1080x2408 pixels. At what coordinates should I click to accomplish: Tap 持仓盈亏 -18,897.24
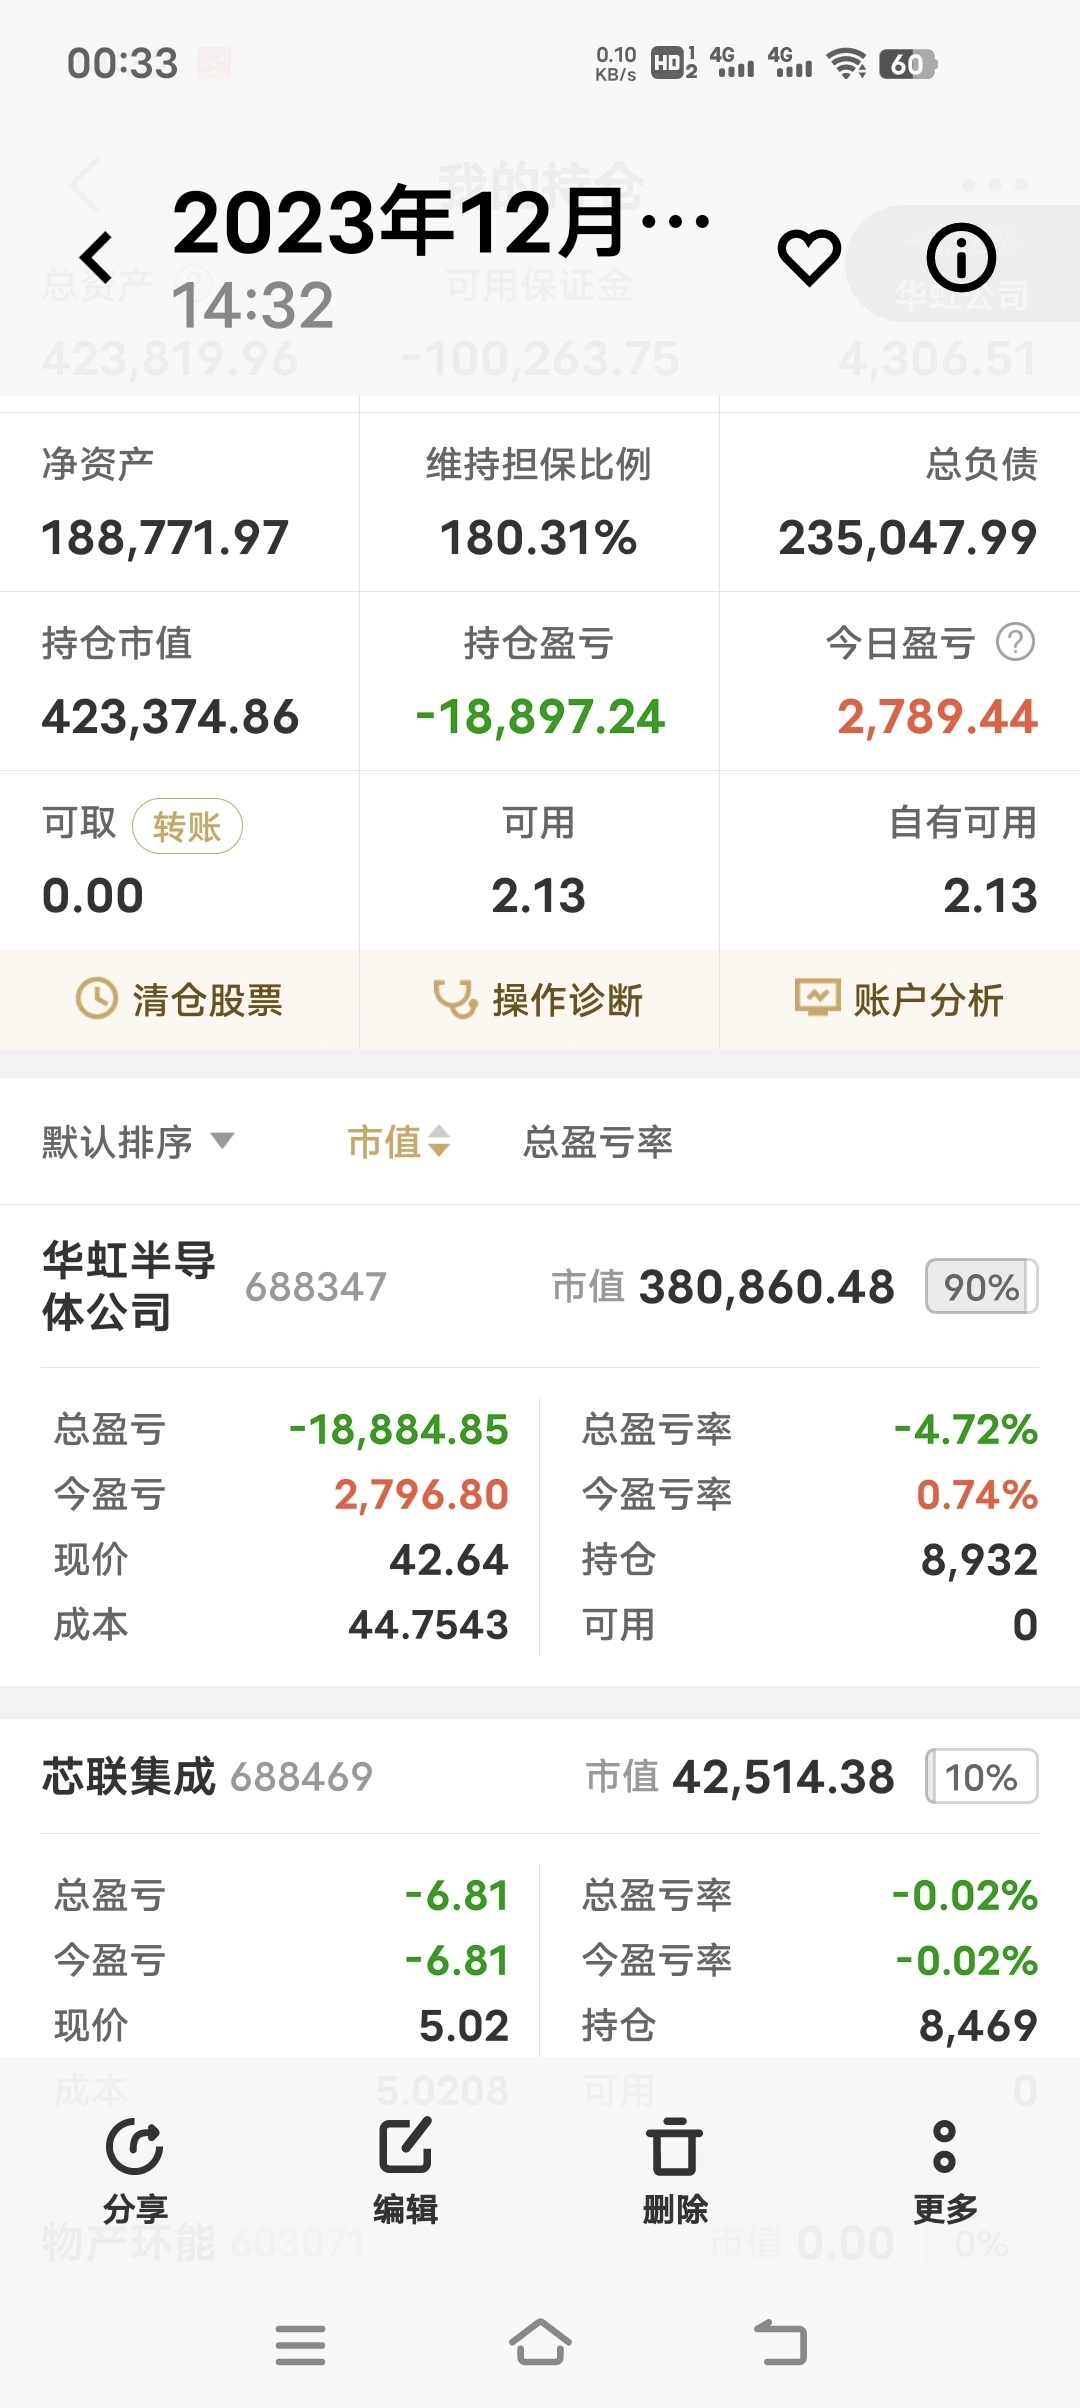[540, 717]
